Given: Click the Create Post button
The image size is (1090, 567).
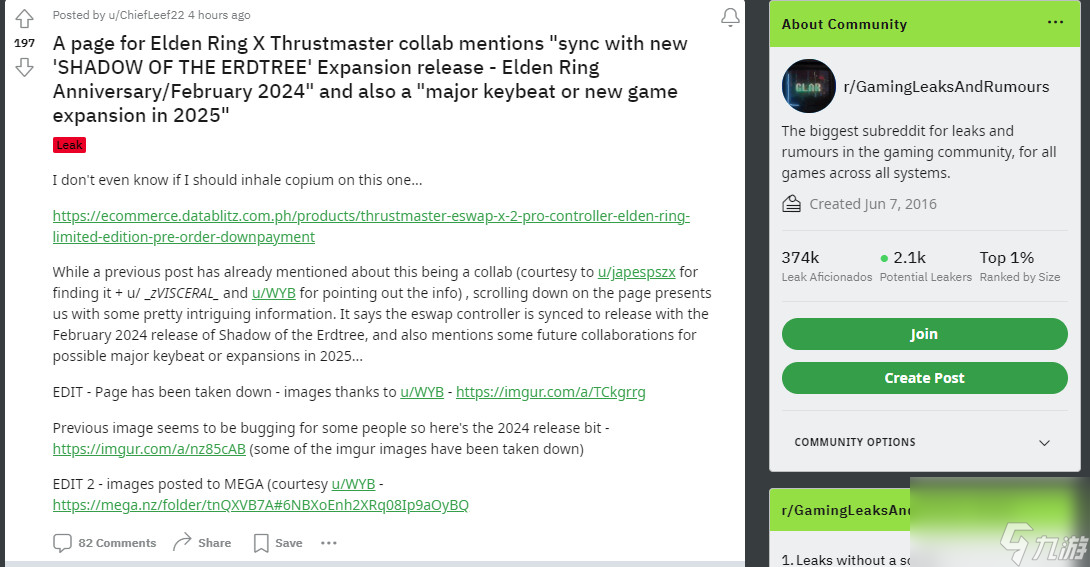Looking at the screenshot, I should click(x=925, y=378).
